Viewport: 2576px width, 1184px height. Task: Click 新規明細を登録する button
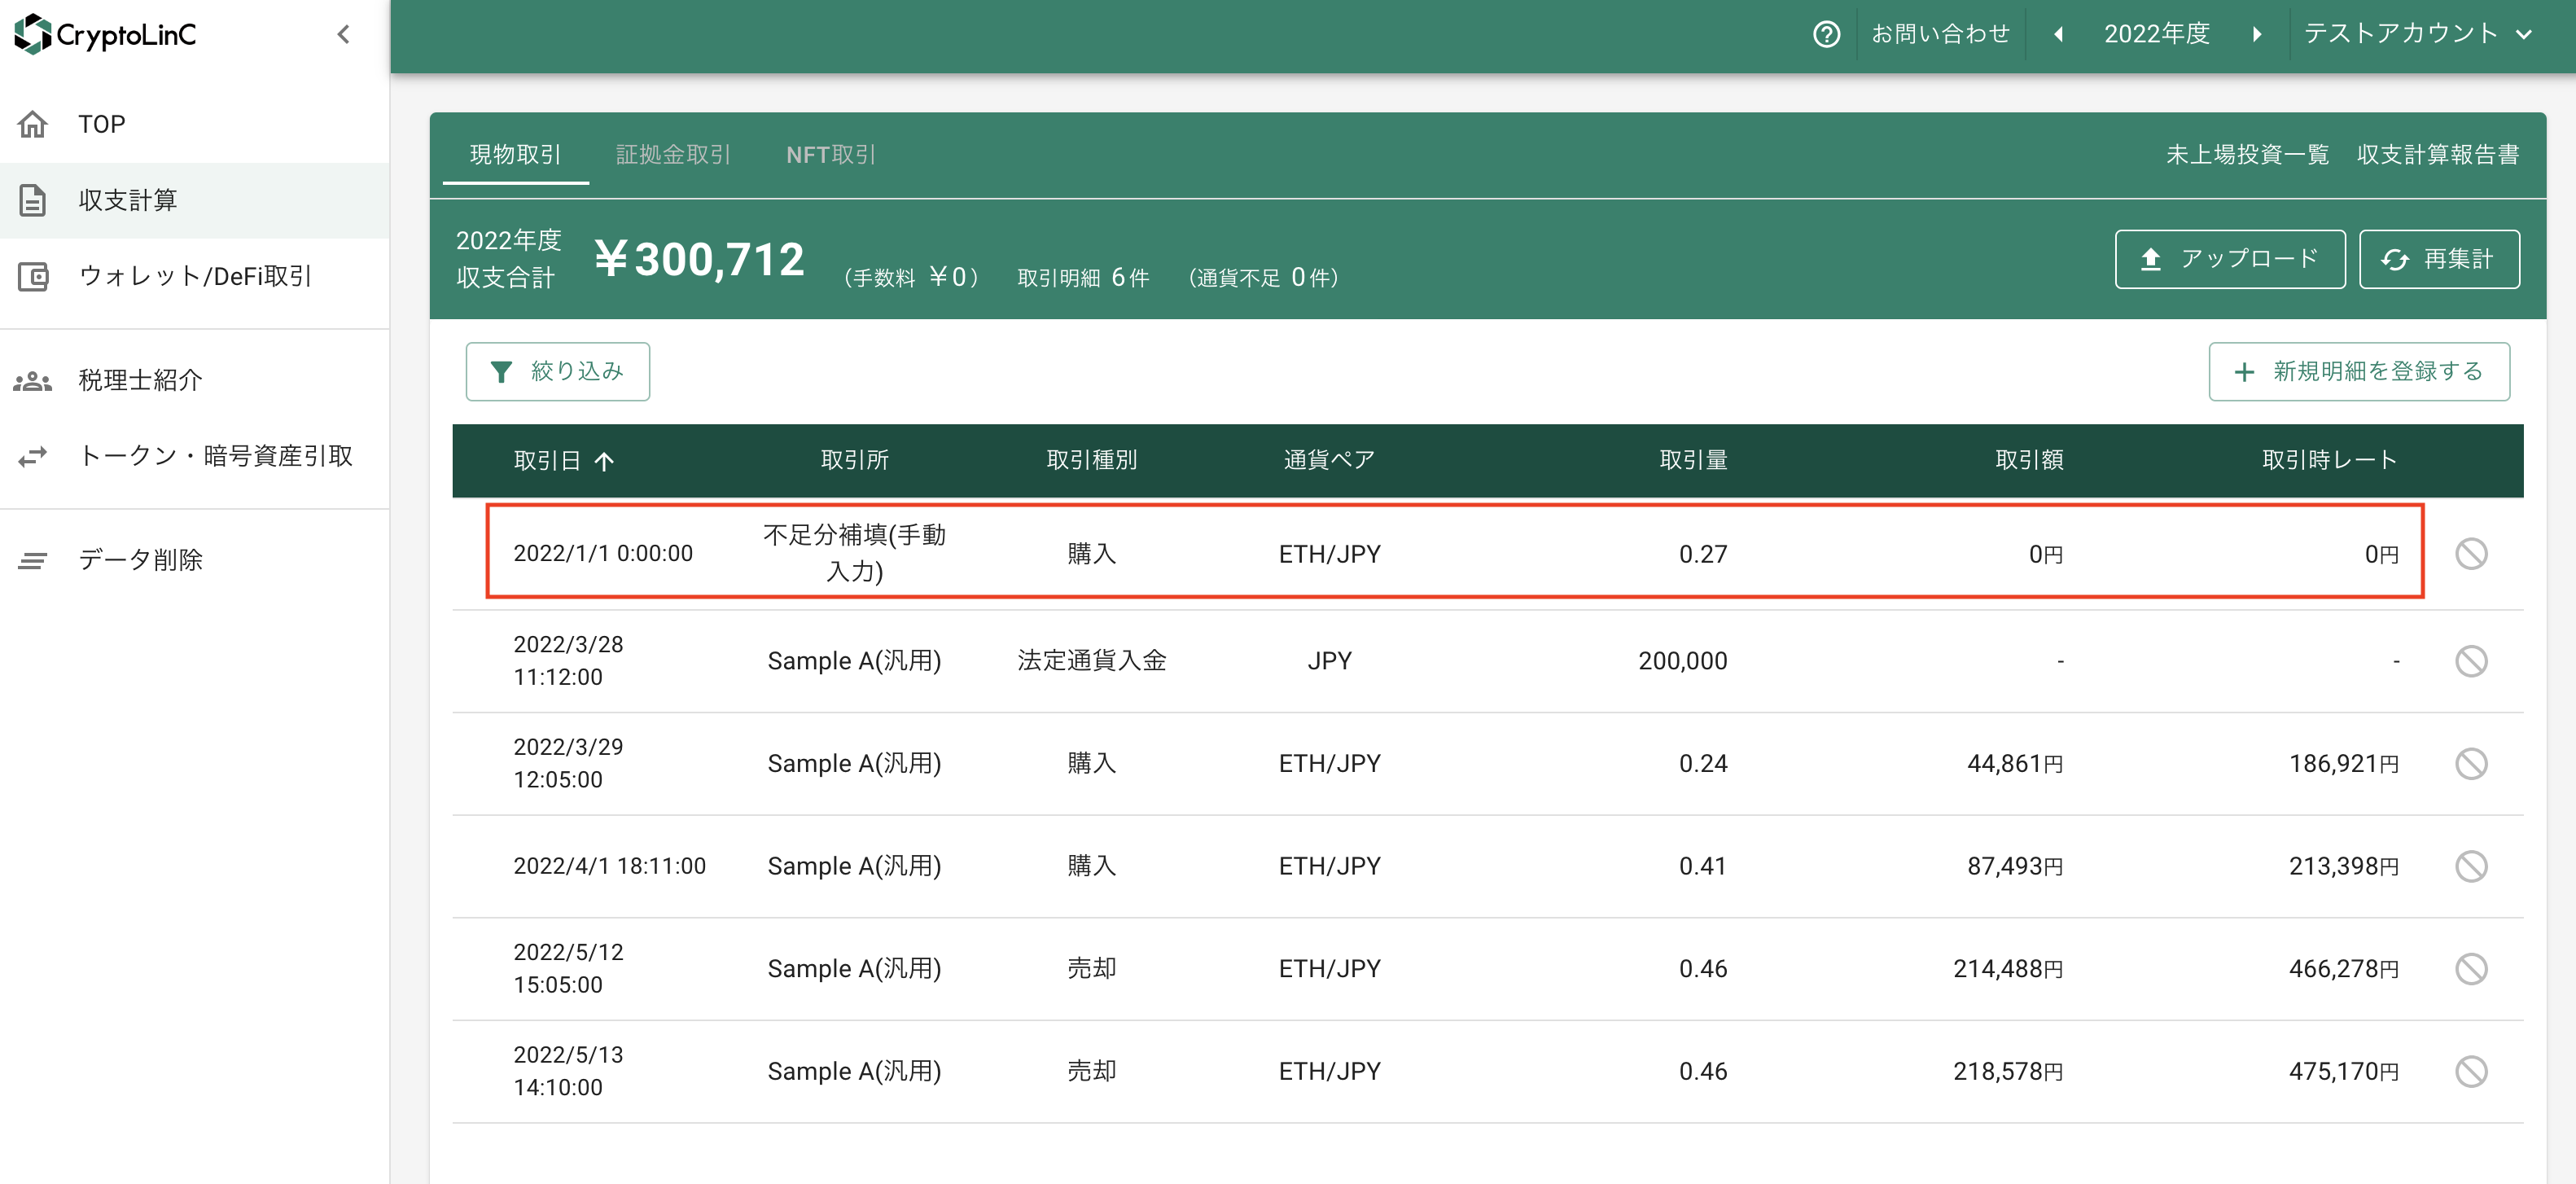click(x=2358, y=372)
